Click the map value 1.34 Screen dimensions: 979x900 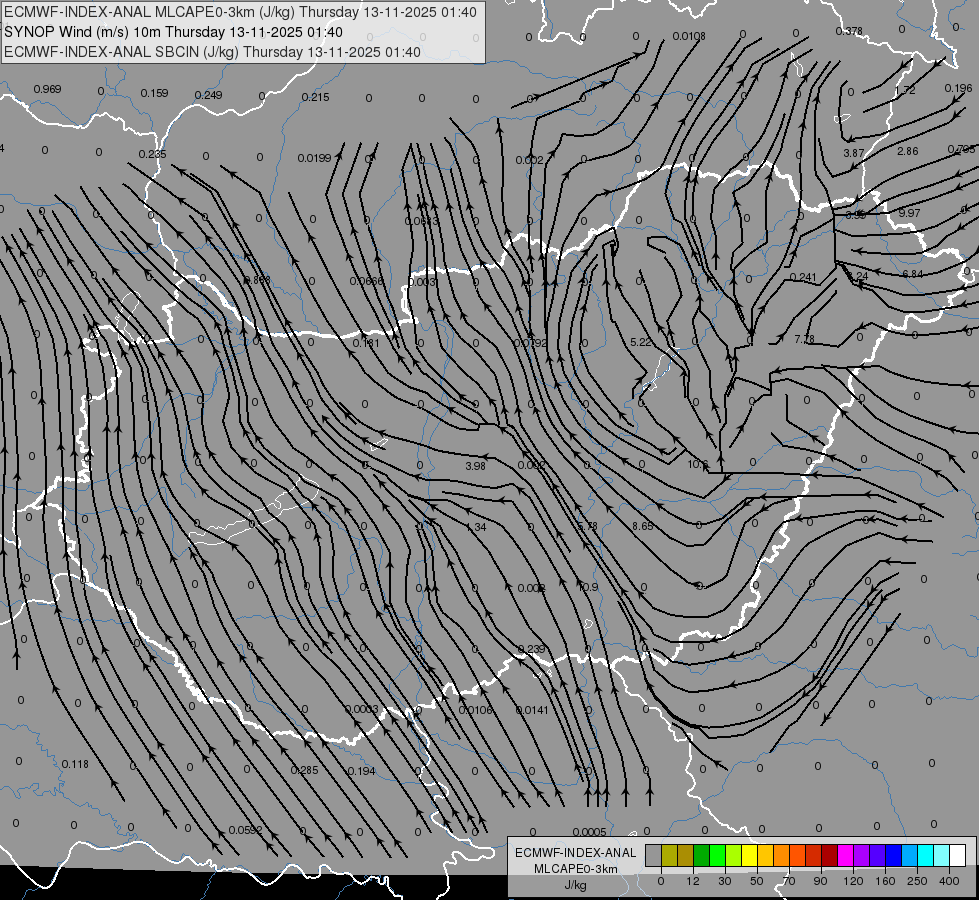(x=476, y=527)
